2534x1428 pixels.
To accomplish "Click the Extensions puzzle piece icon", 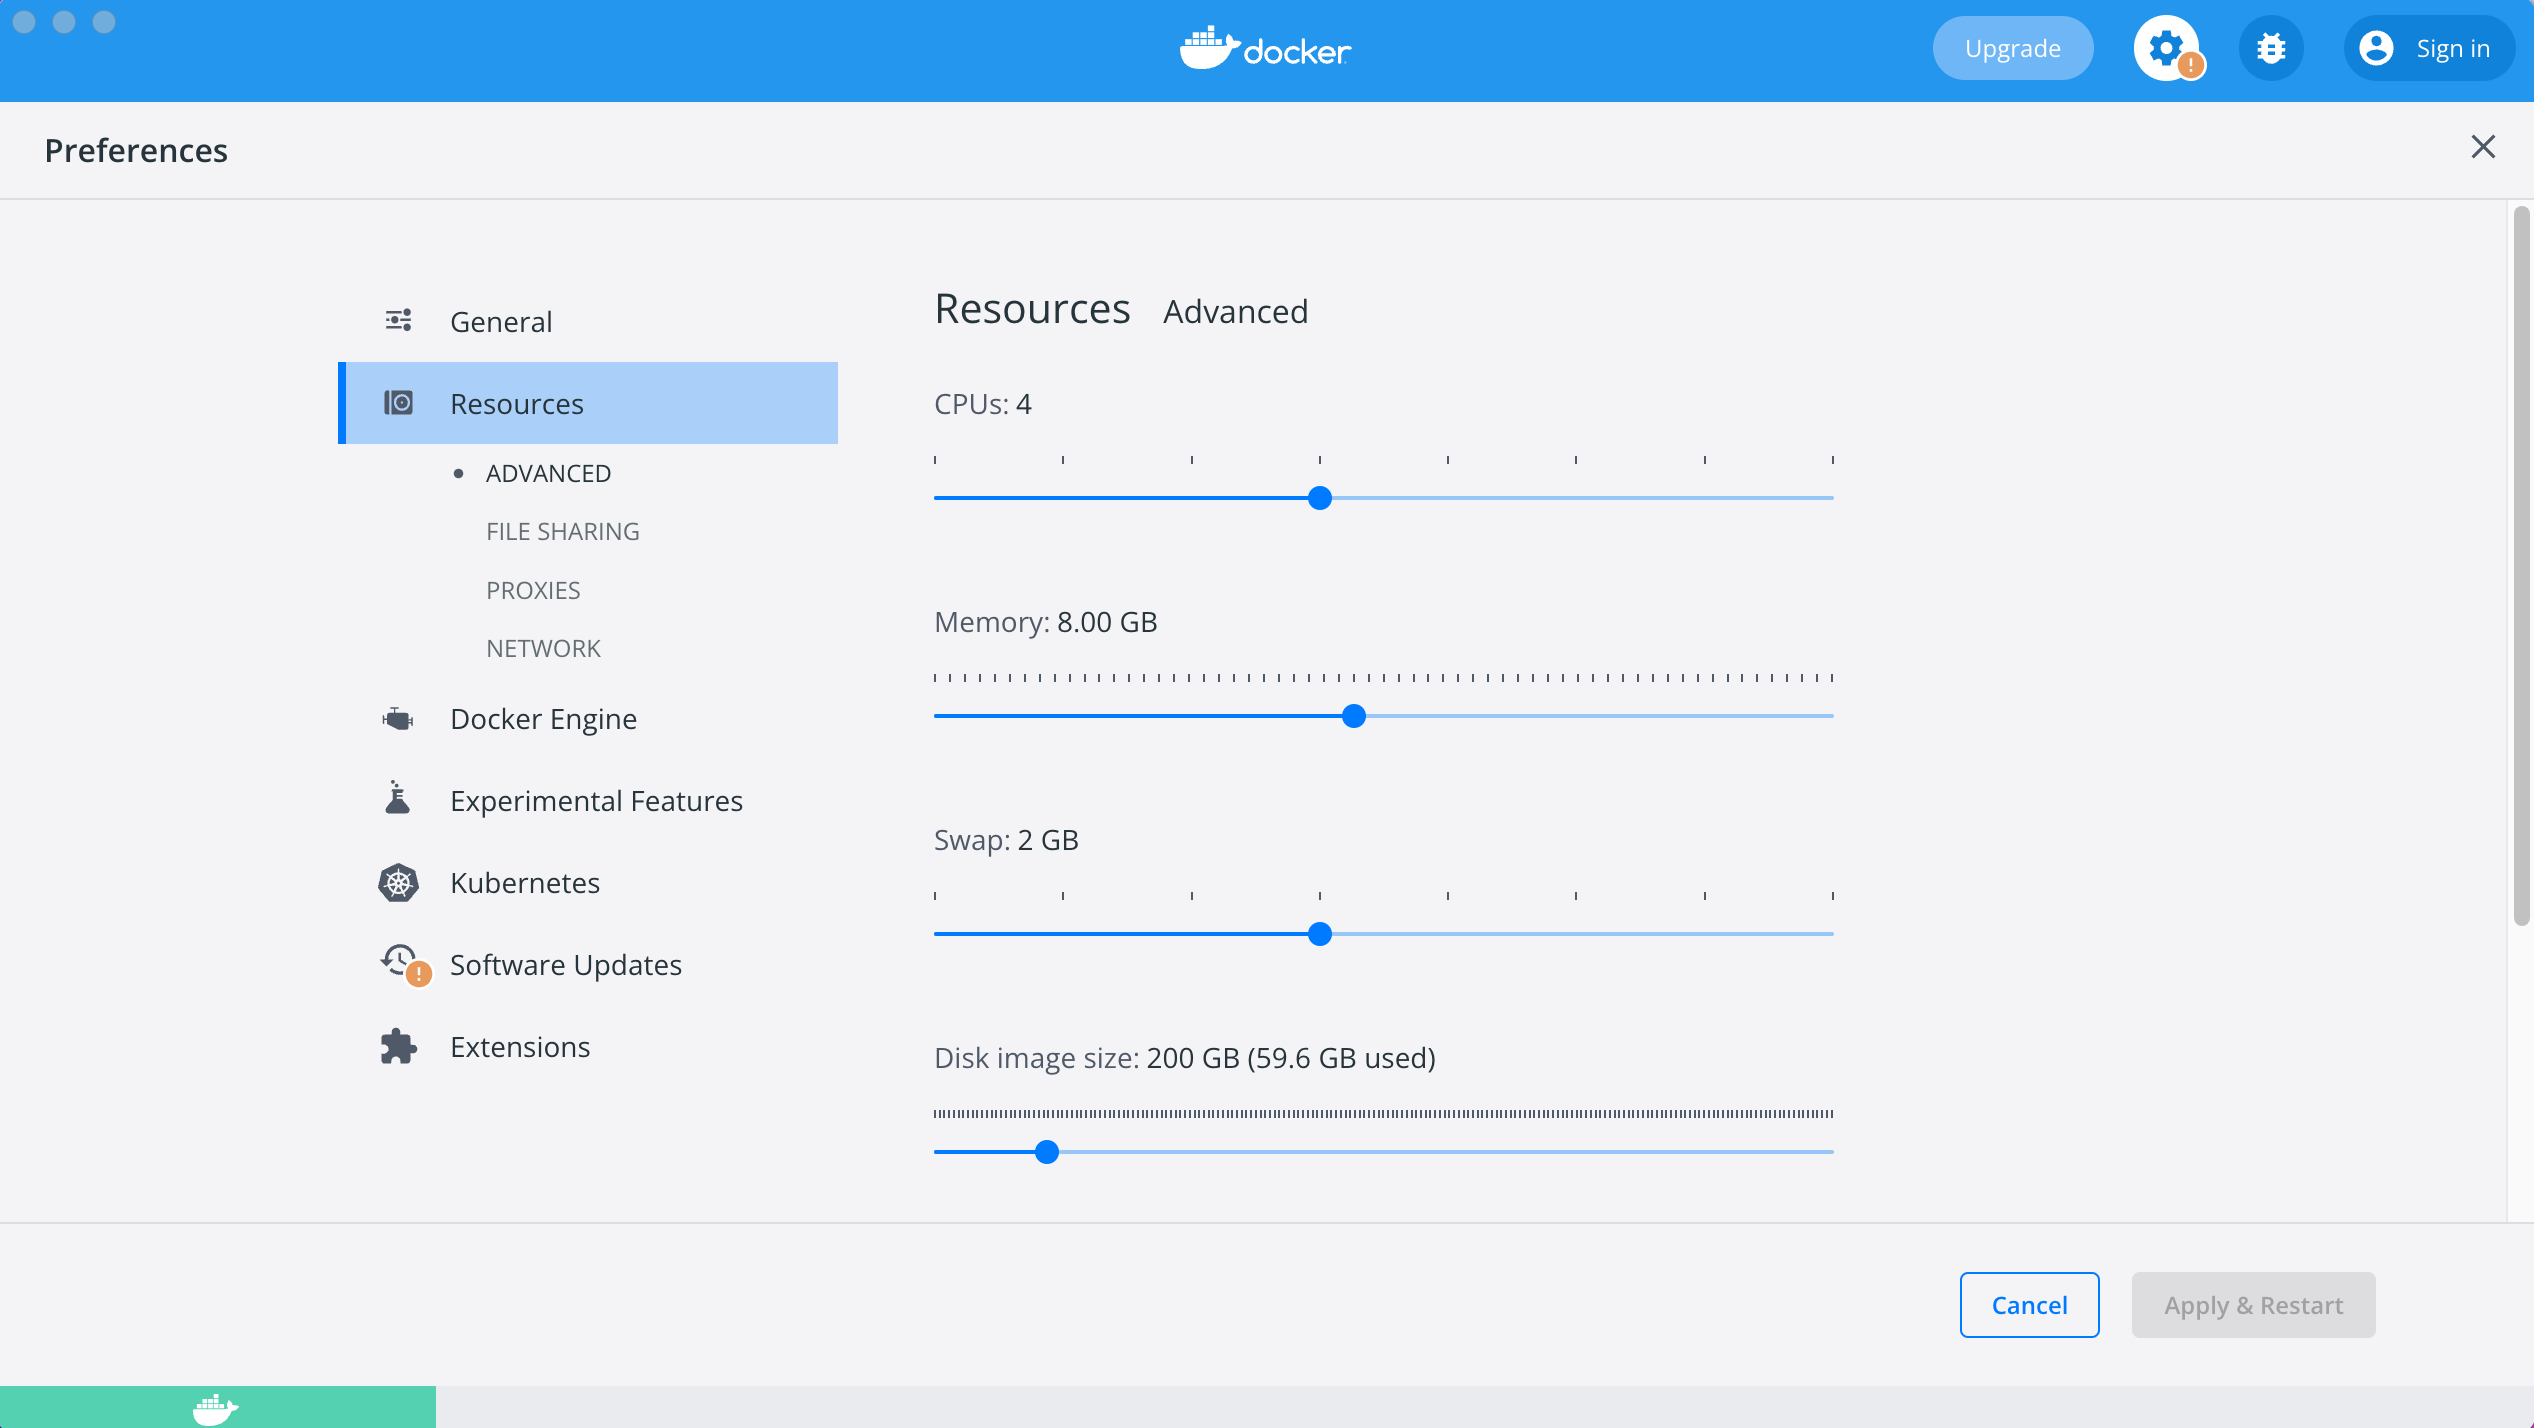I will [x=398, y=1047].
